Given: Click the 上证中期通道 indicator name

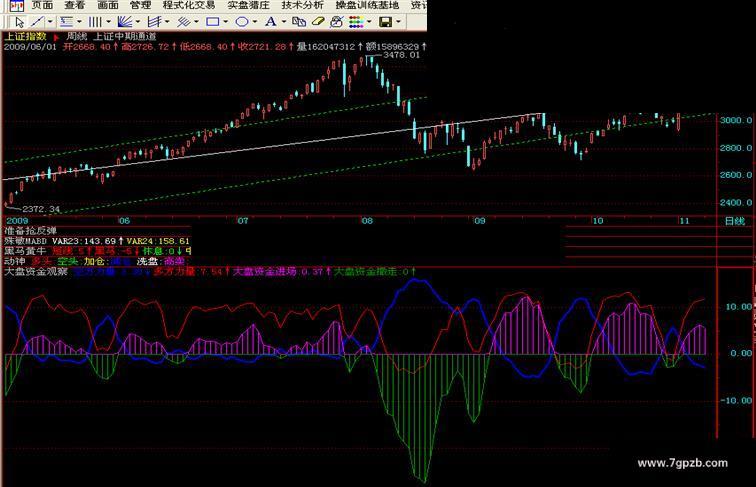Looking at the screenshot, I should click(x=124, y=36).
